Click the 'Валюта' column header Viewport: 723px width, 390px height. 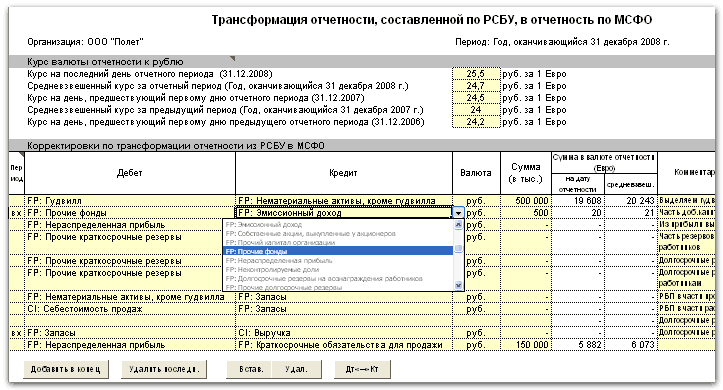coord(476,173)
